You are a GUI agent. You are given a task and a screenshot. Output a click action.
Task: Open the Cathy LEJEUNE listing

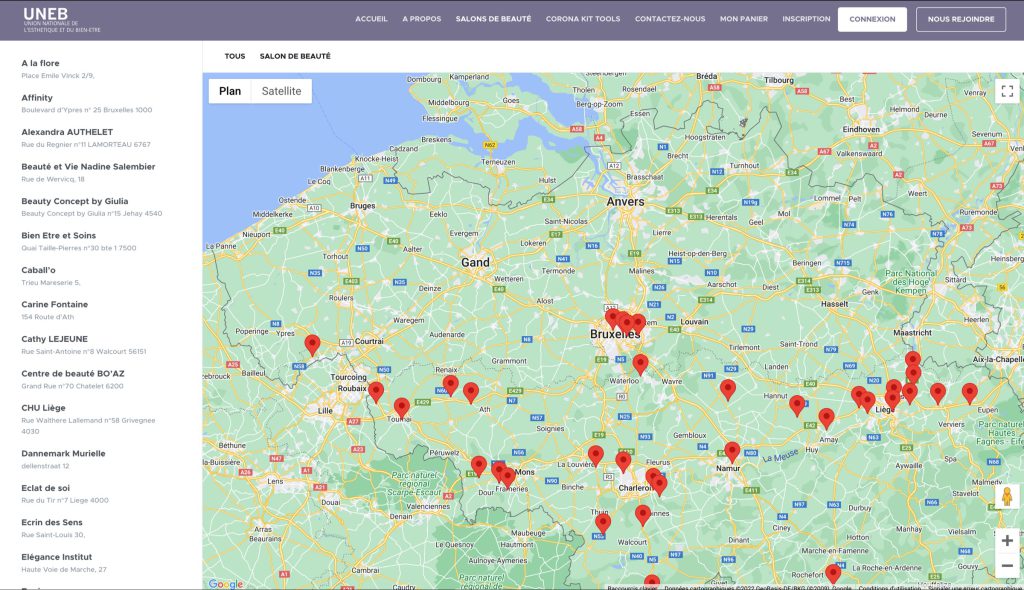click(54, 339)
